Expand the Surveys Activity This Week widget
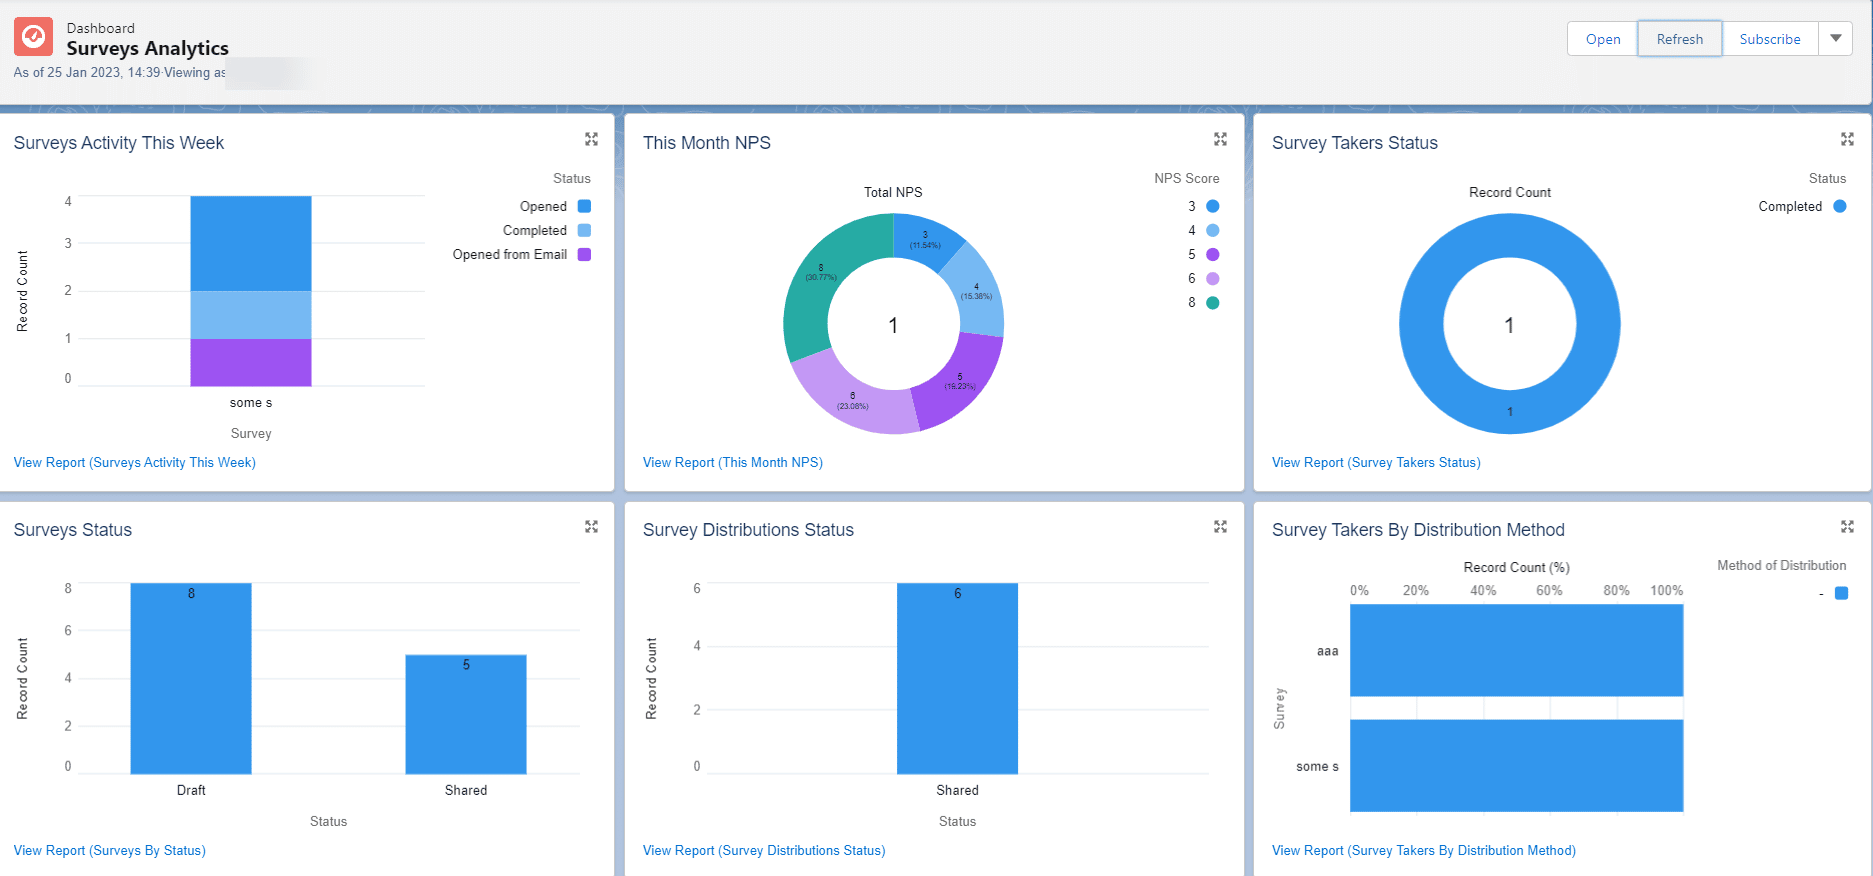This screenshot has width=1873, height=876. point(591,139)
